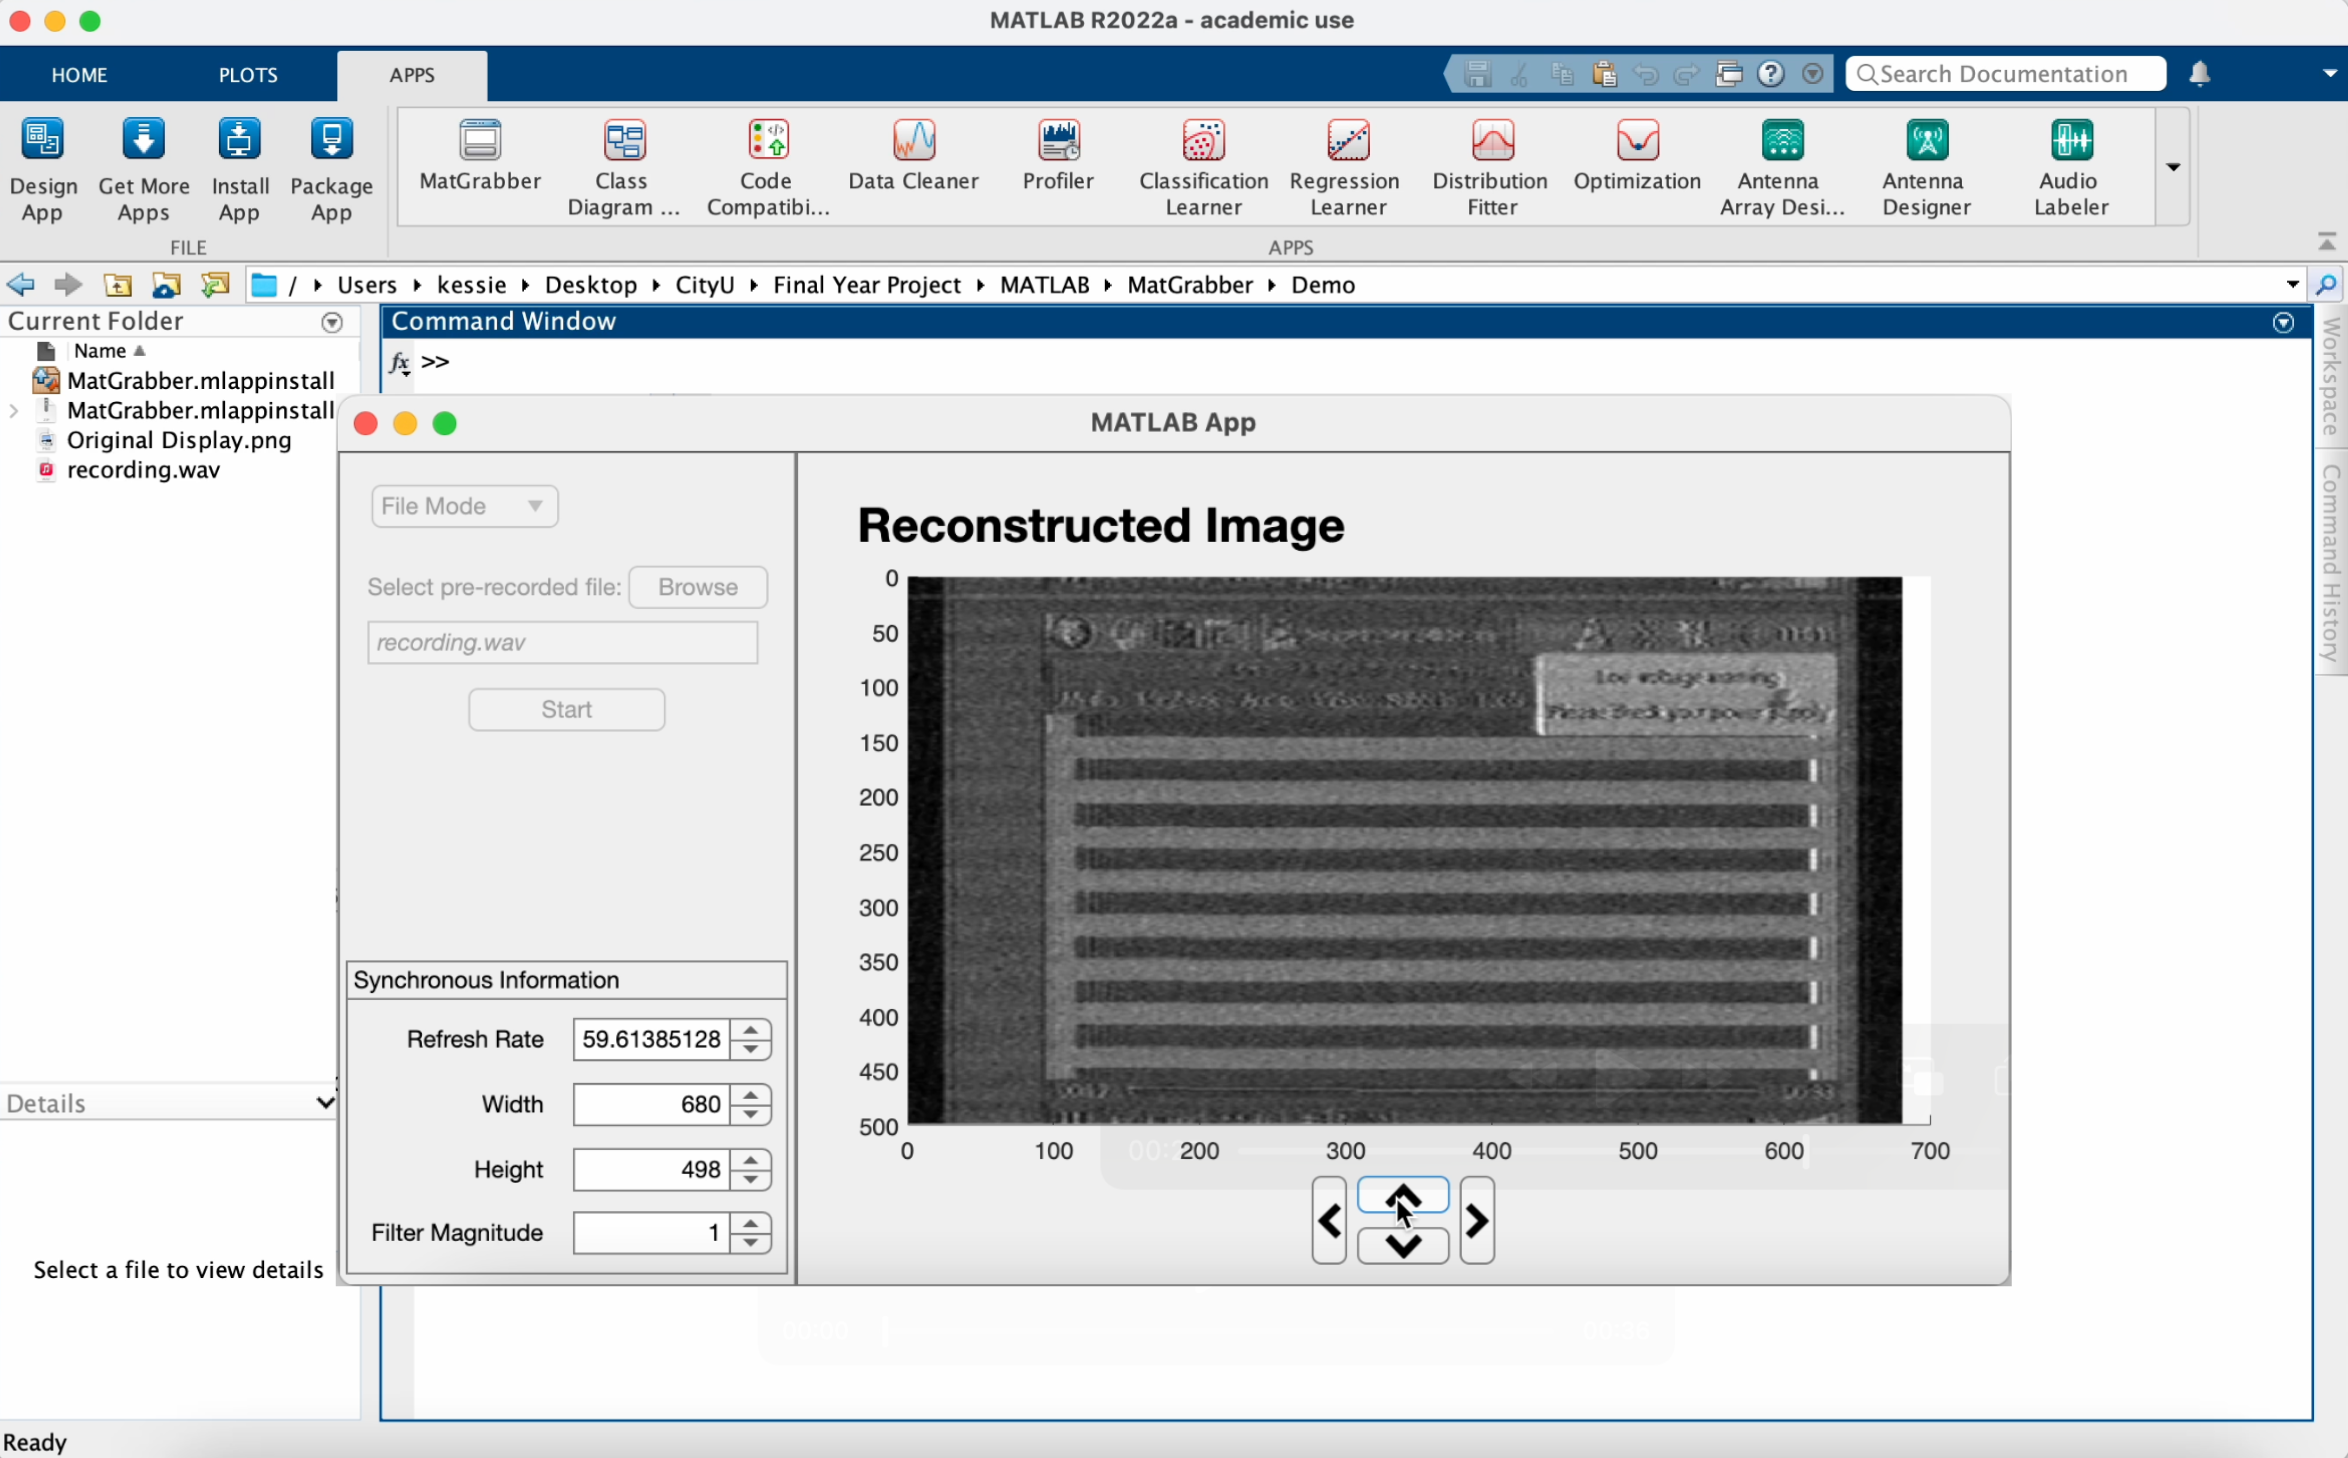Expand the address bar path dropdown

2292,285
